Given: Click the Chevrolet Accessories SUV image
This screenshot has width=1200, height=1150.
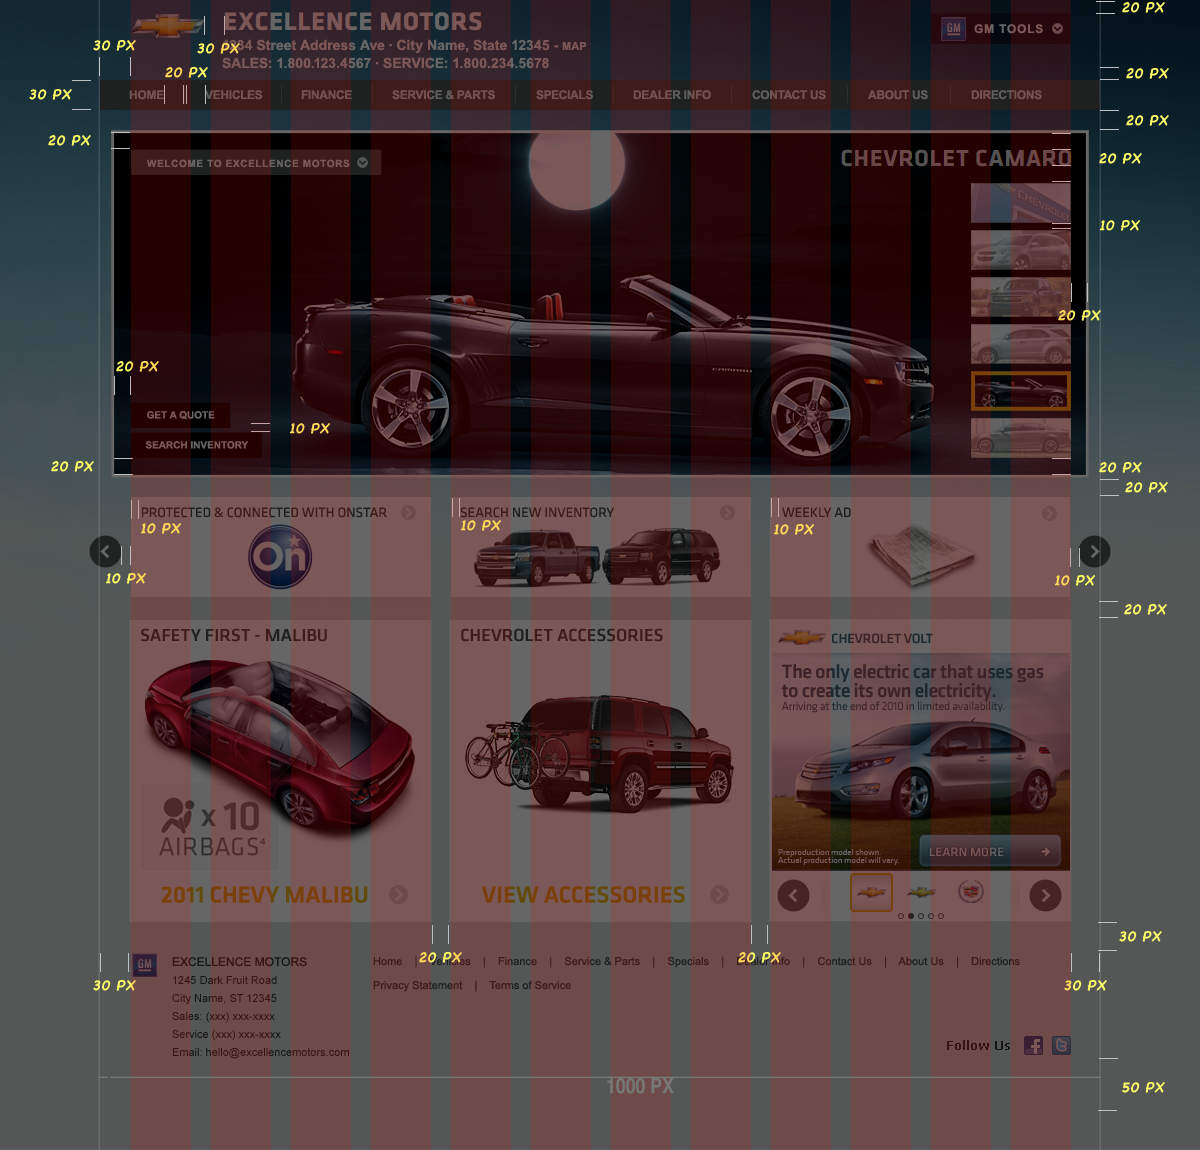Looking at the screenshot, I should coord(600,754).
